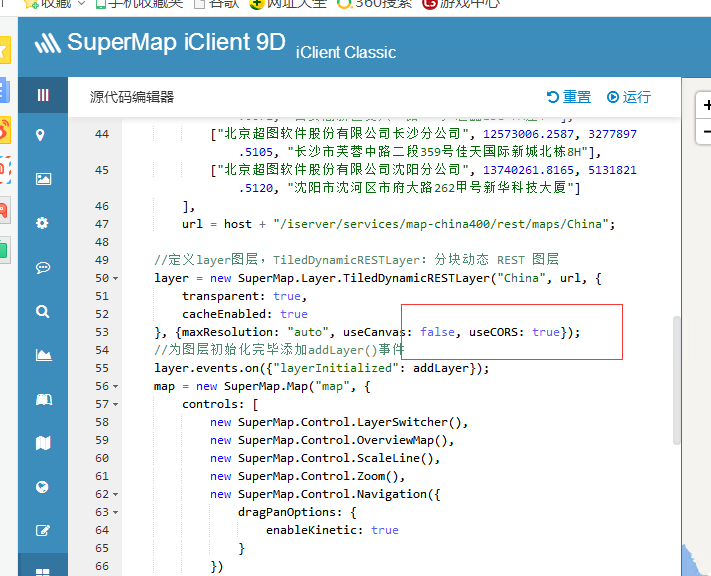711x576 pixels.
Task: Click the 重置 reset button
Action: click(x=569, y=97)
